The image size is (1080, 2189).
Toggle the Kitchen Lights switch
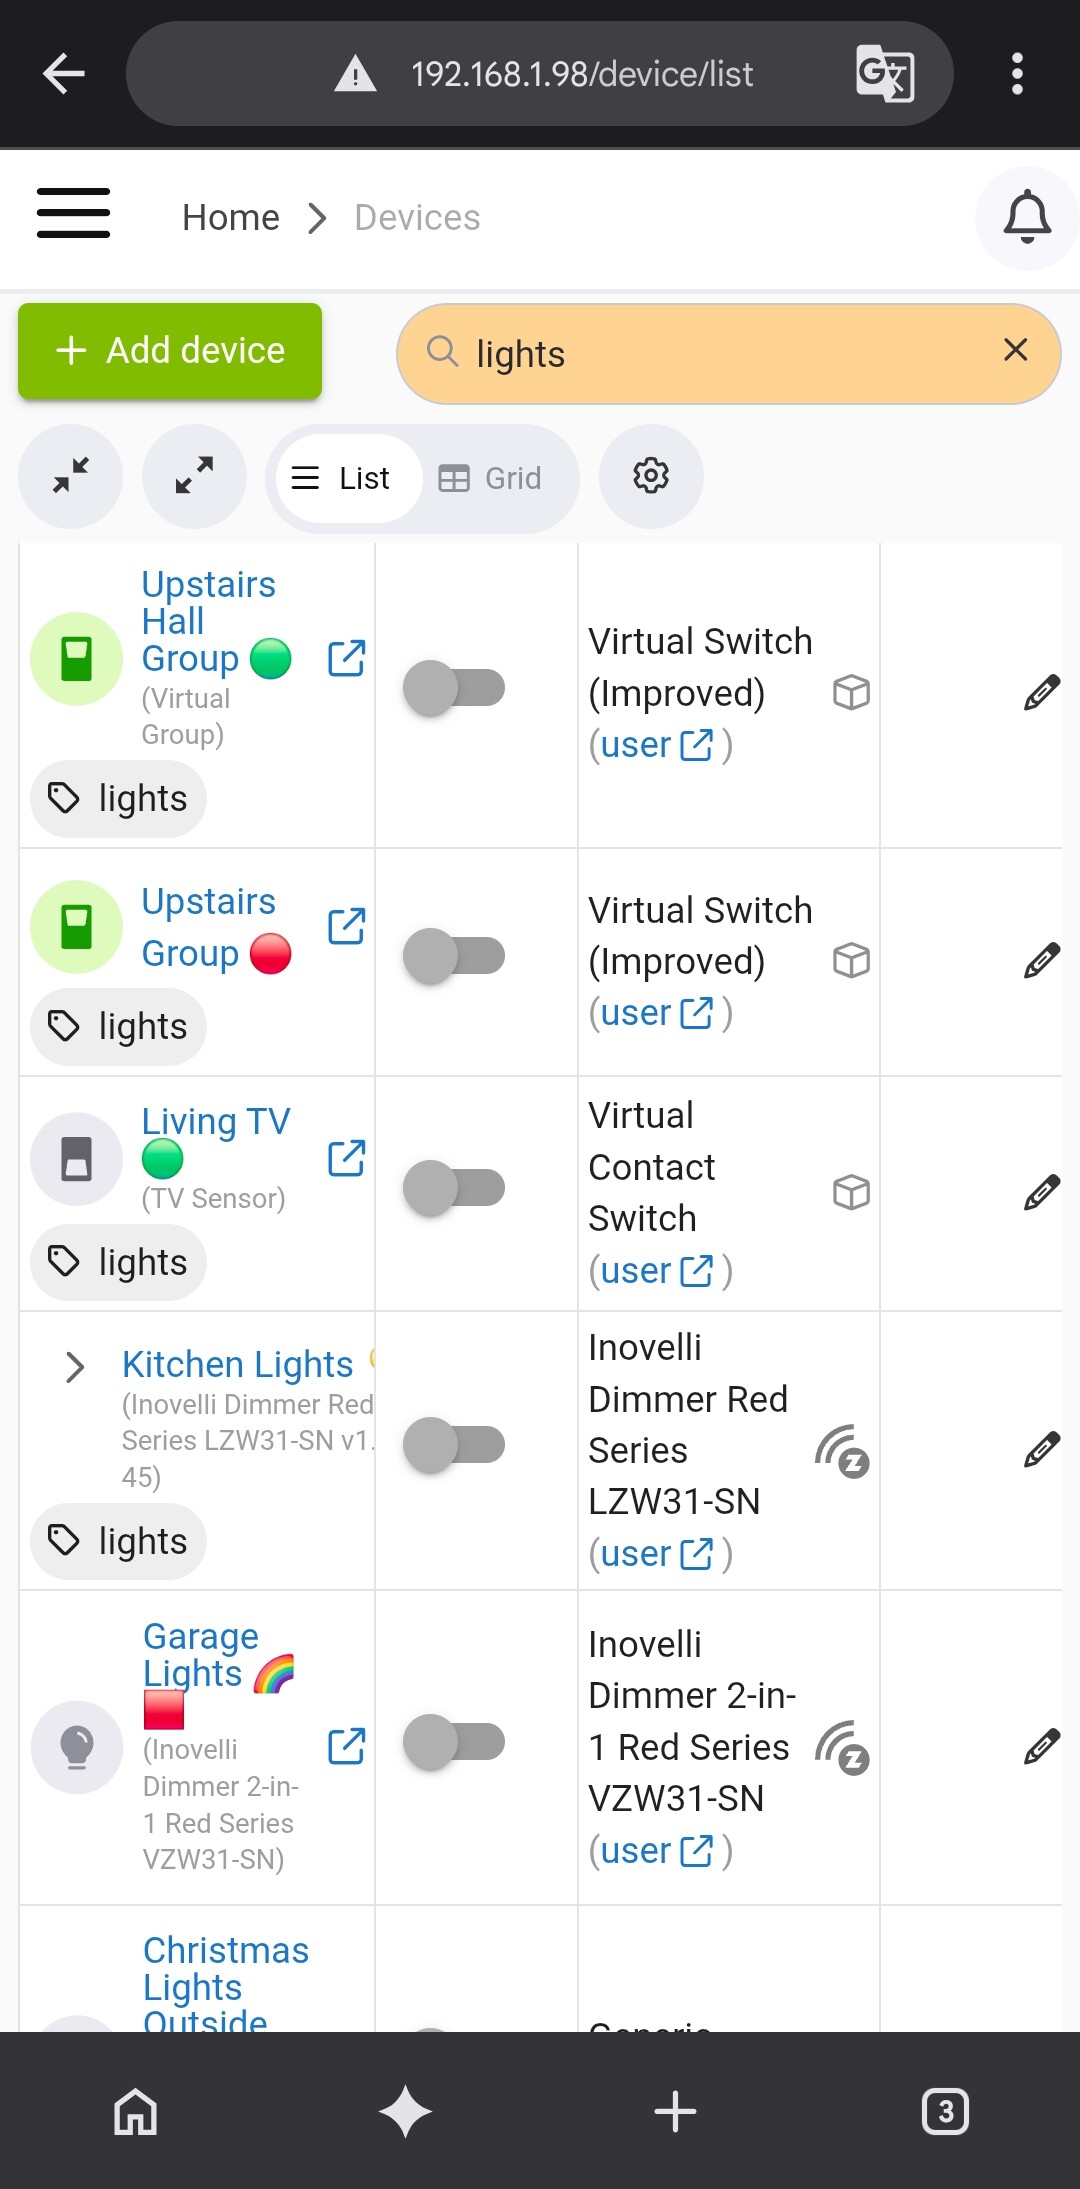coord(454,1445)
